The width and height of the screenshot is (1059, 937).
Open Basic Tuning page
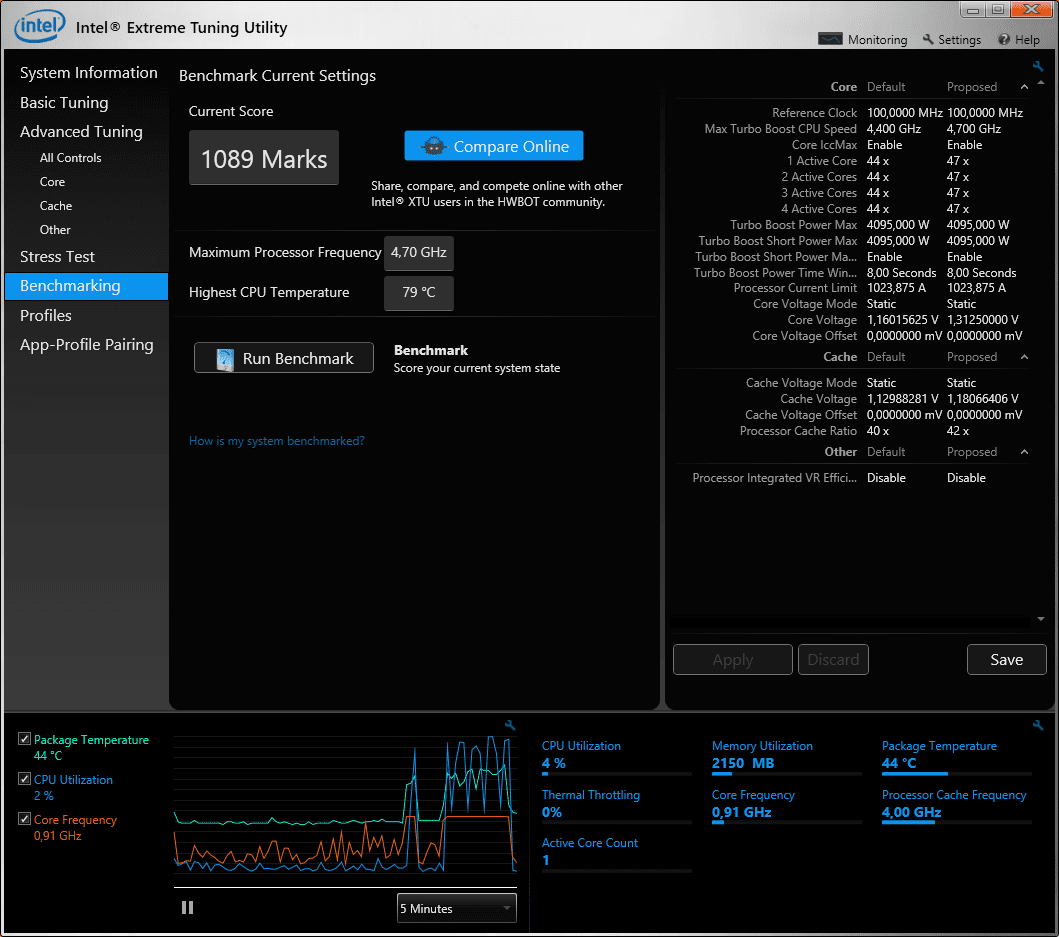64,102
